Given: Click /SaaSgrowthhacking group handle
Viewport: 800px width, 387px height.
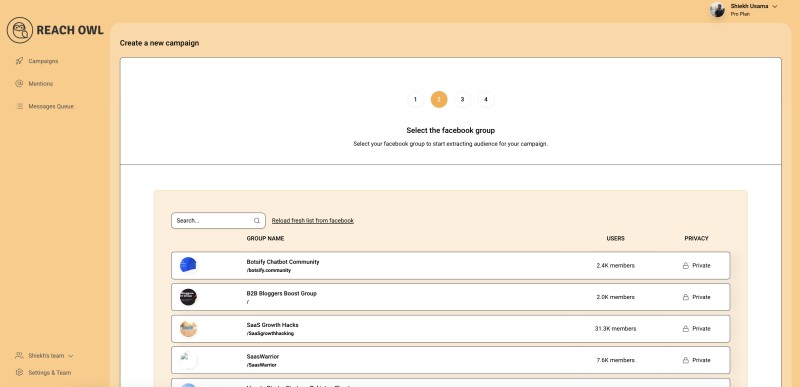Looking at the screenshot, I should [270, 333].
